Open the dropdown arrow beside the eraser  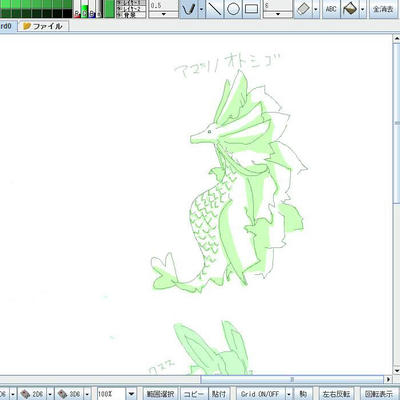(x=316, y=9)
